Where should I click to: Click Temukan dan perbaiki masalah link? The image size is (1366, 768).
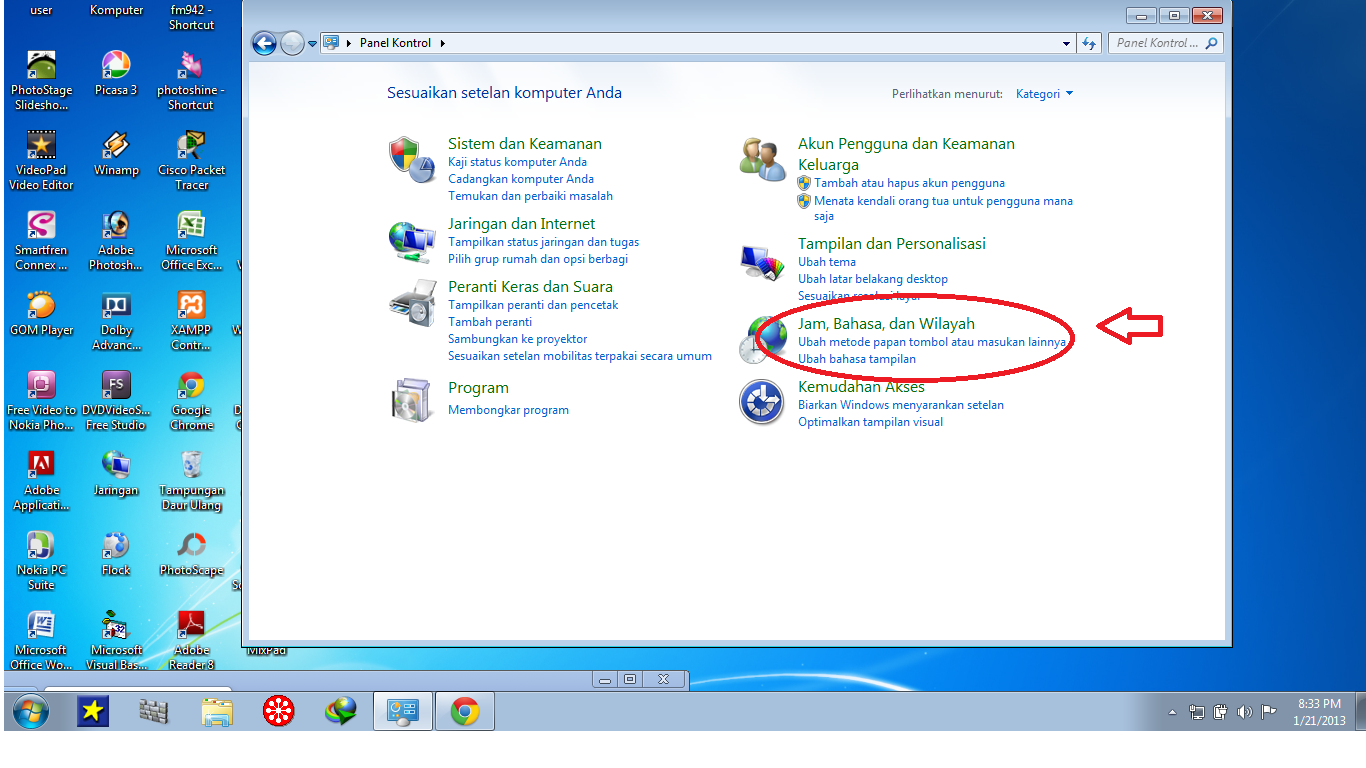(530, 196)
